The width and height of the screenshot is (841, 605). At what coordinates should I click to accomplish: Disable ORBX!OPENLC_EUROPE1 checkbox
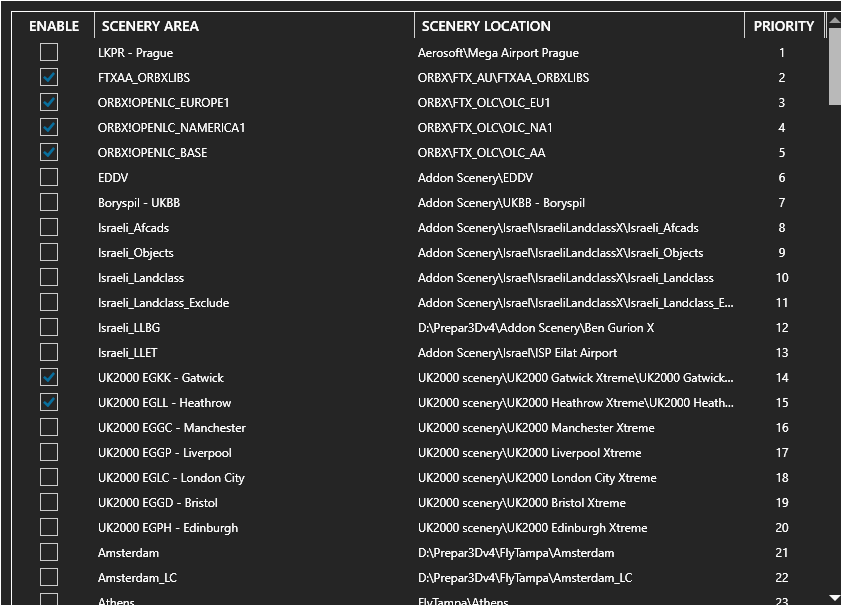click(x=49, y=102)
